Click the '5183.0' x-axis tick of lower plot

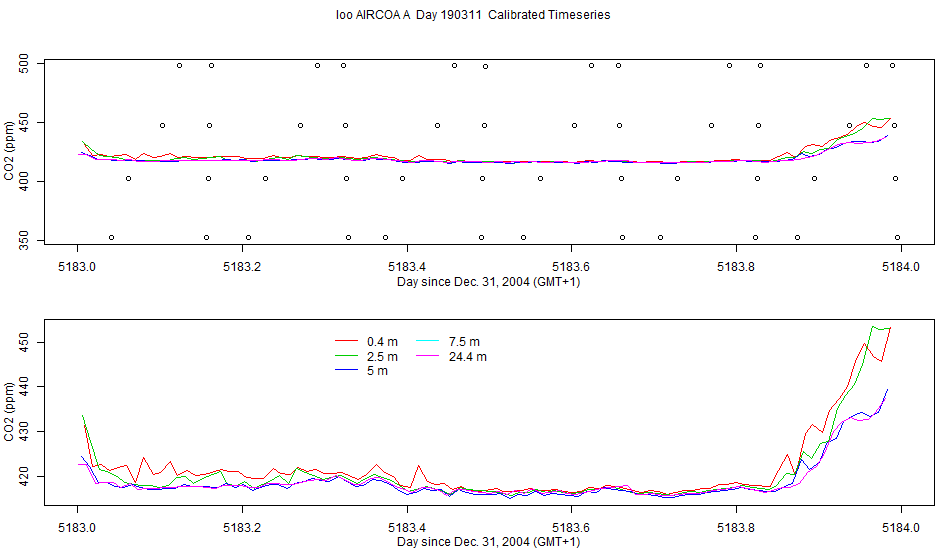click(77, 527)
